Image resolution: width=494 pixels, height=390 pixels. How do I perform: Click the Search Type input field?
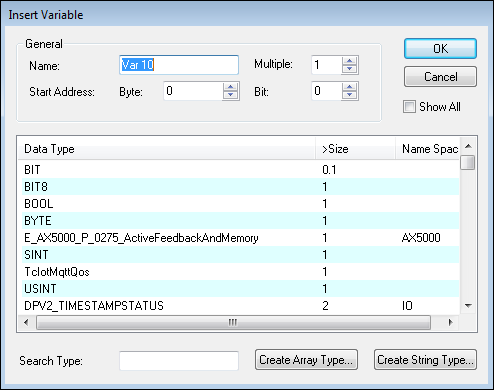(x=179, y=360)
